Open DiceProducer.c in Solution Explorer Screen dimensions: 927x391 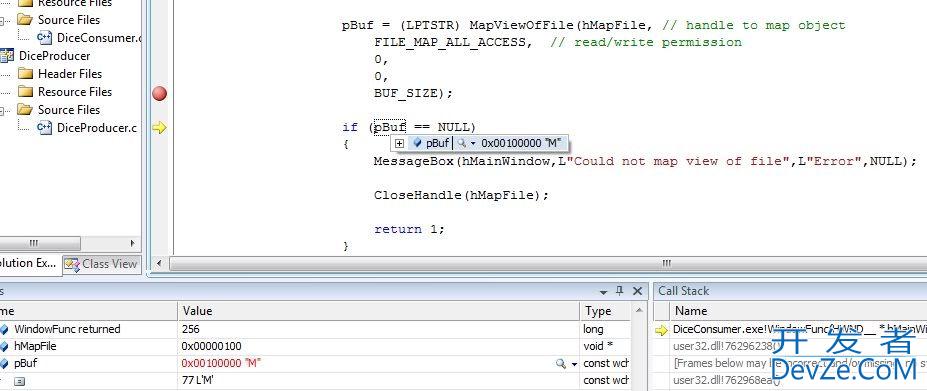[x=97, y=128]
